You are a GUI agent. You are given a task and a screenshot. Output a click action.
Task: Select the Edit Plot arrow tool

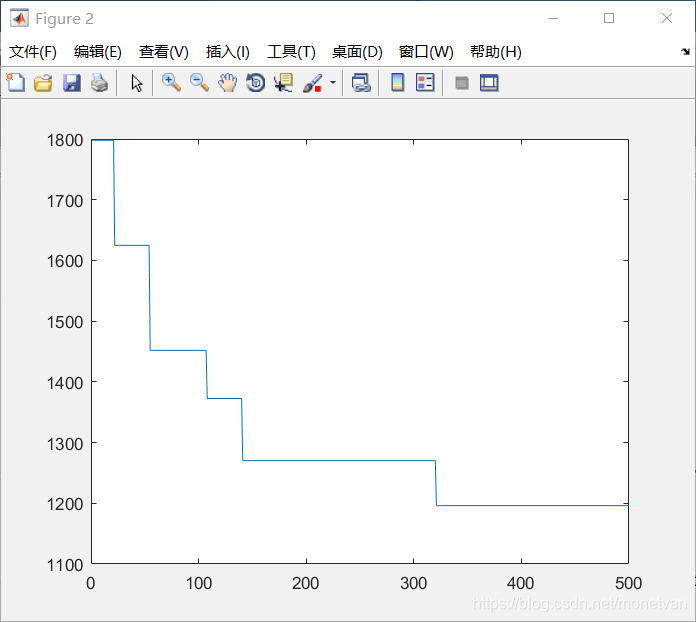point(137,83)
